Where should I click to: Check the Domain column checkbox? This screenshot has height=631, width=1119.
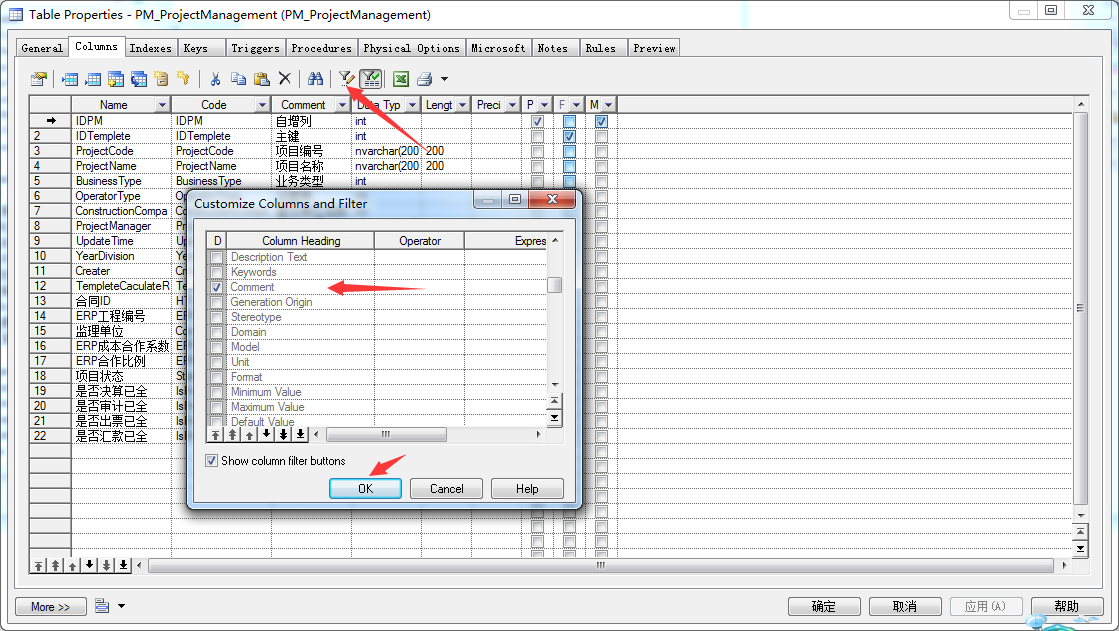pos(216,332)
